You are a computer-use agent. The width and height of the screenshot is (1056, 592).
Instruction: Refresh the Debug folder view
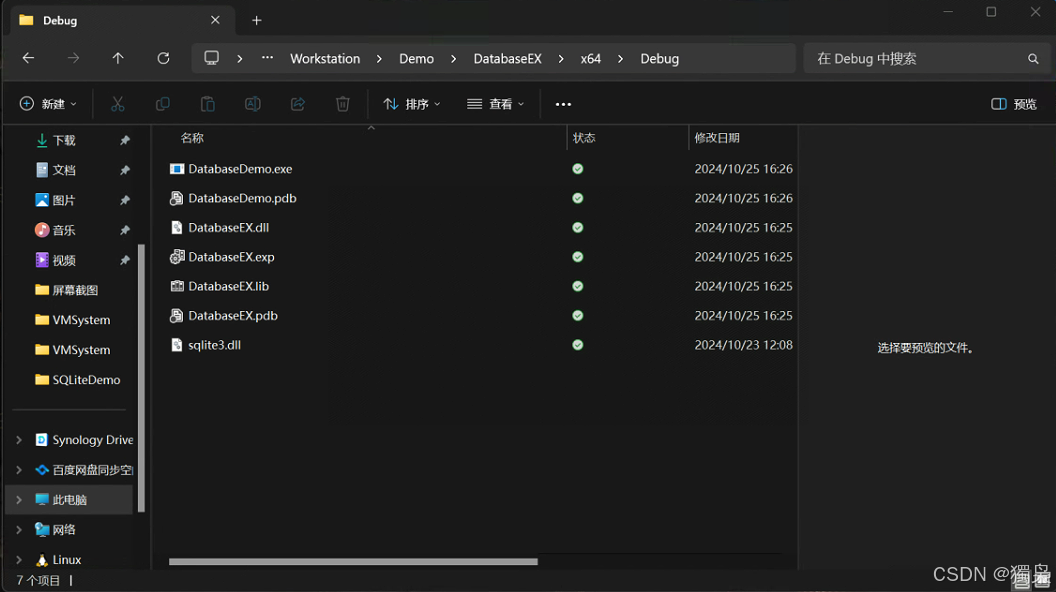163,58
